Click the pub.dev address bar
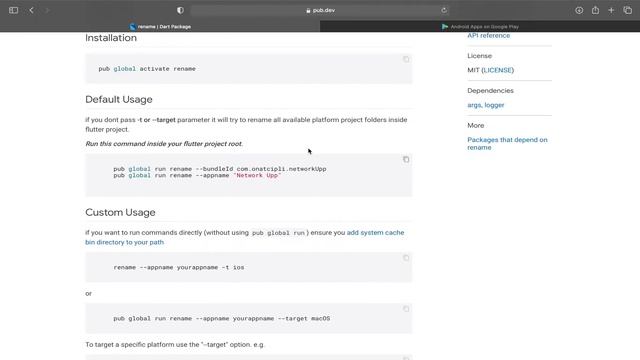640x360 pixels. [320, 10]
